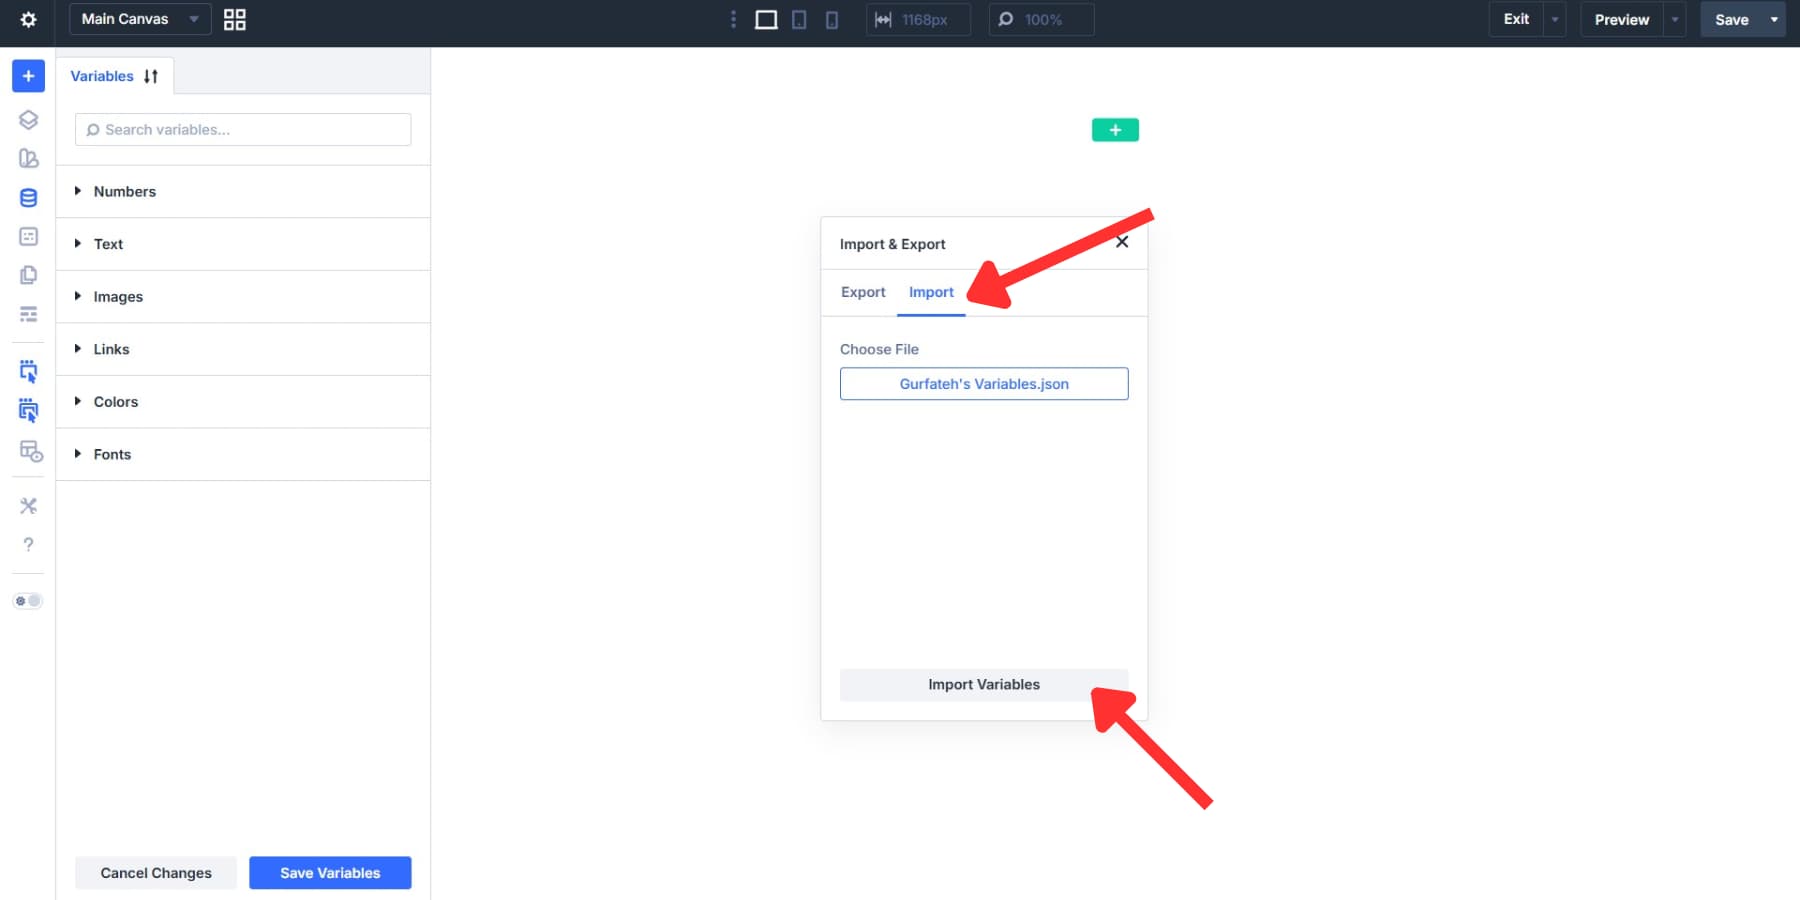Open the design palette sidebar icon
This screenshot has width=1800, height=900.
tap(28, 158)
